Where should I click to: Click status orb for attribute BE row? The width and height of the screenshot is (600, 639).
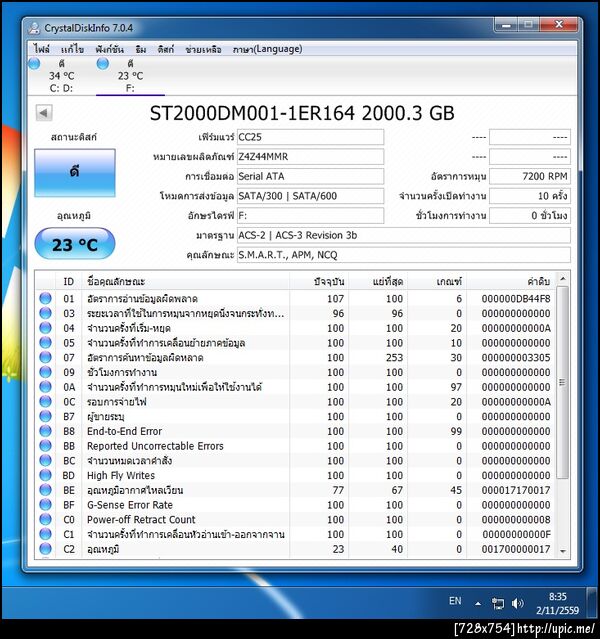pos(46,489)
